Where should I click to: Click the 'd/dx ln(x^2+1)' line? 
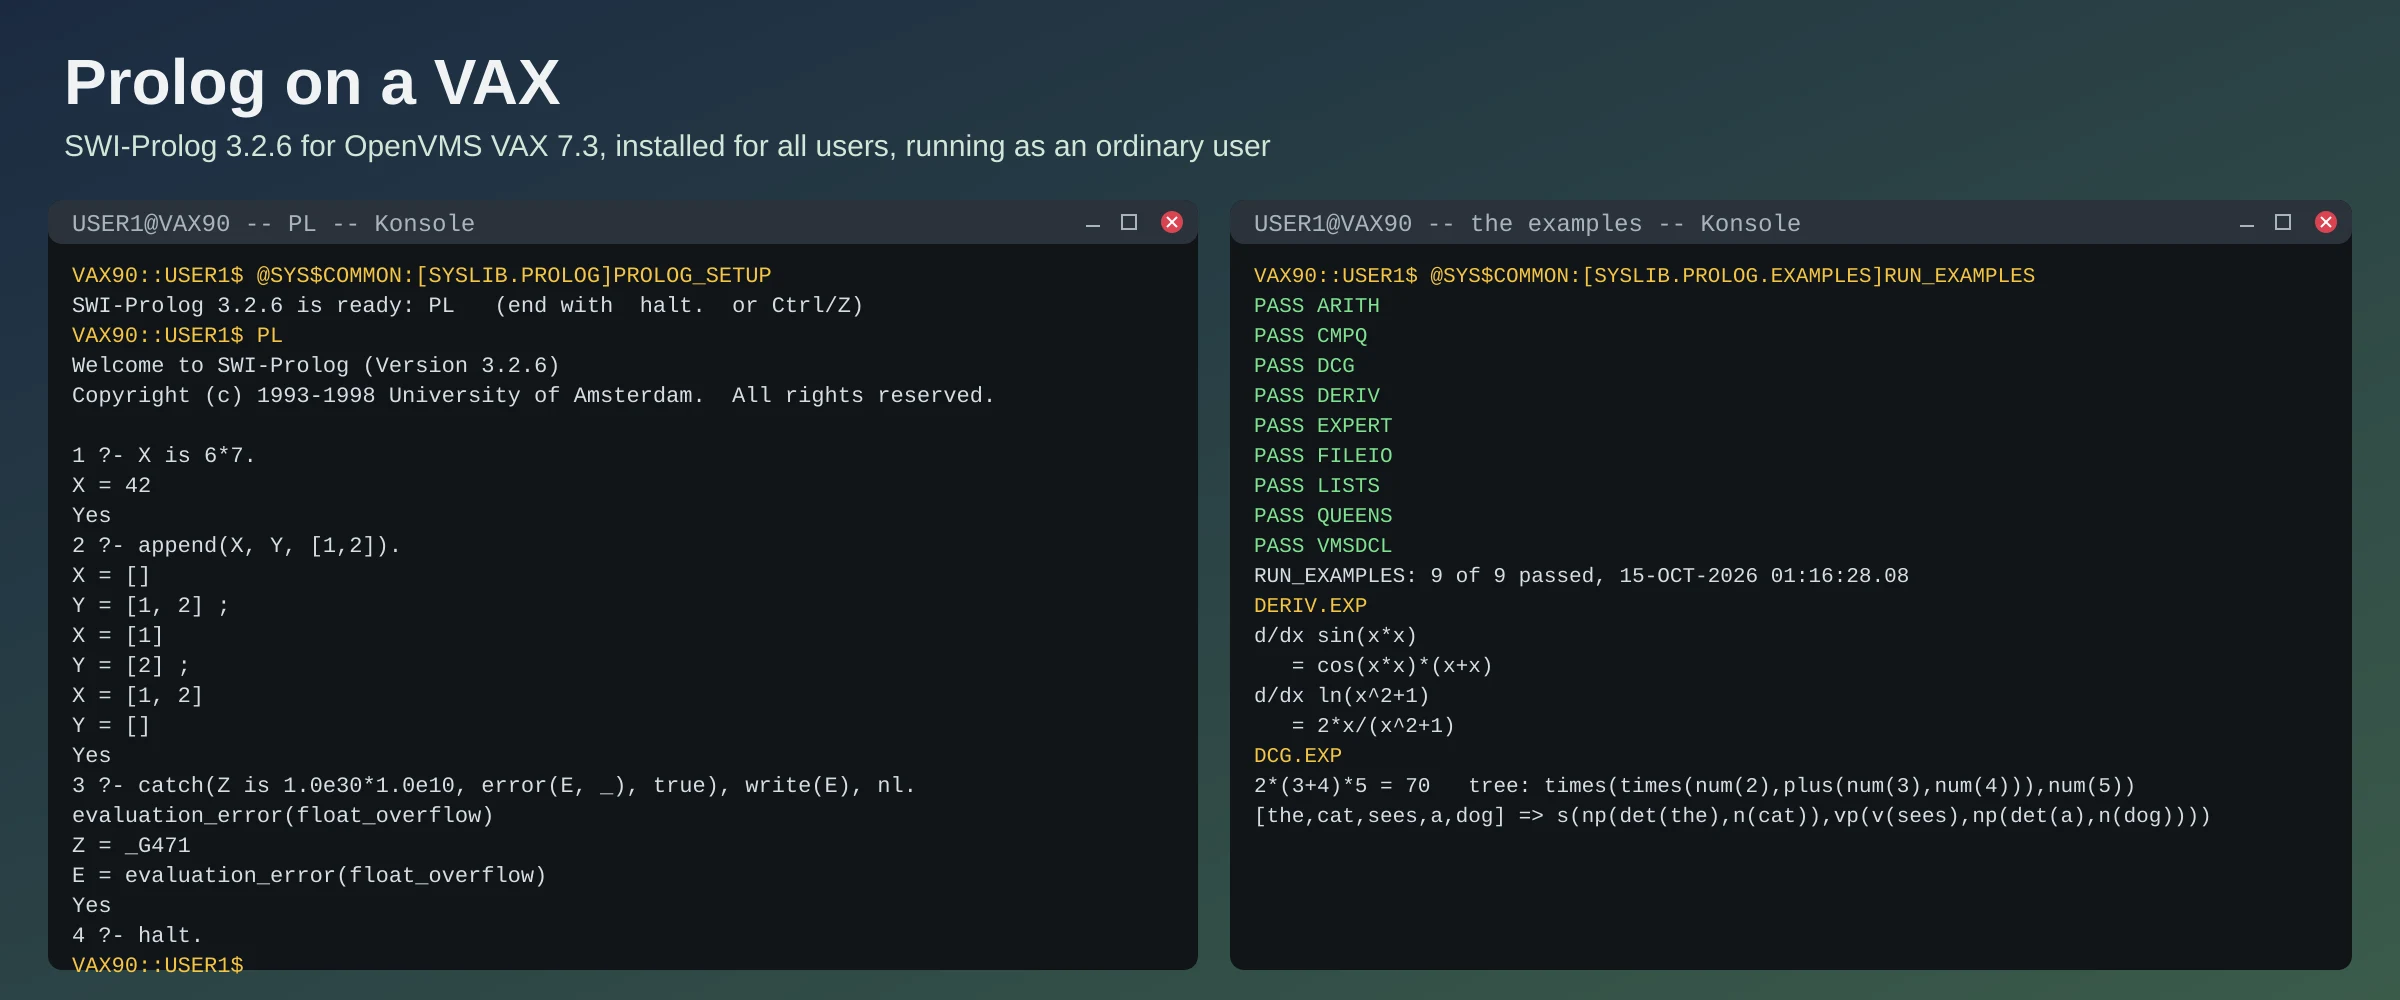click(x=1341, y=695)
